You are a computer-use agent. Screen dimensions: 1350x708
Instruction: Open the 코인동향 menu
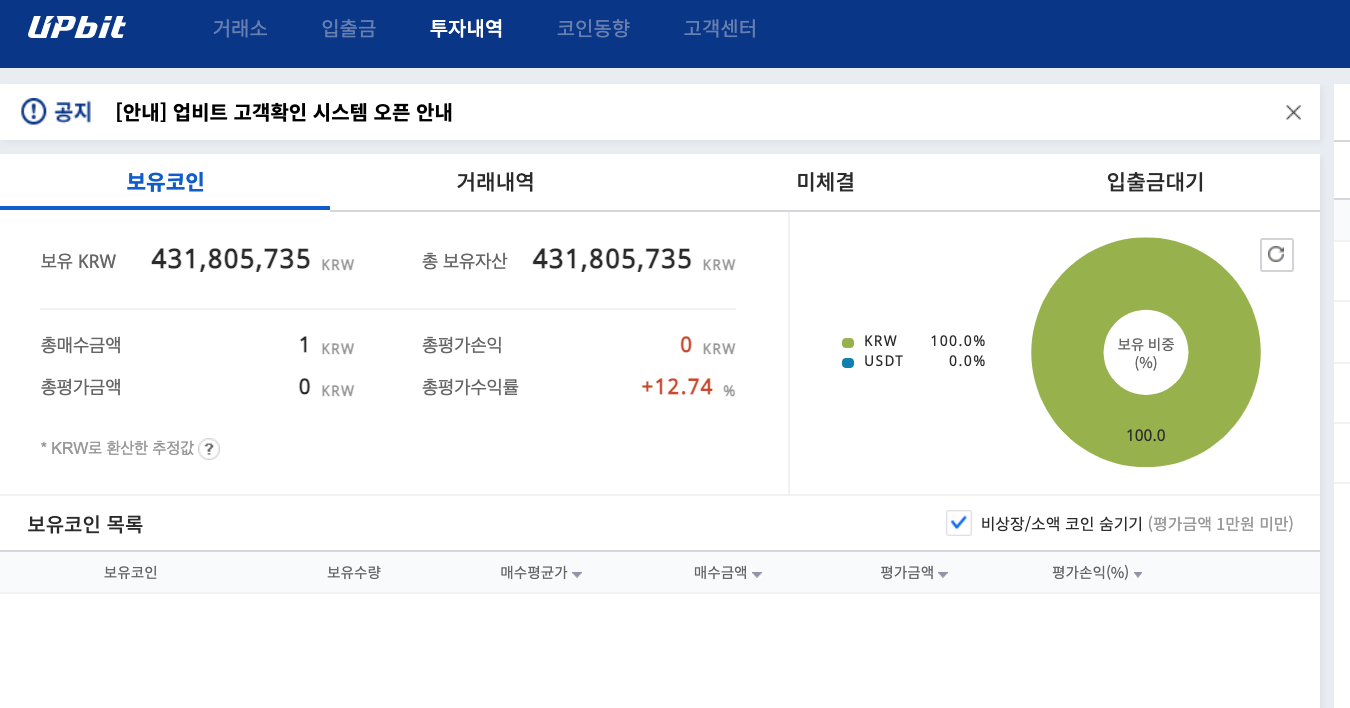(x=593, y=28)
